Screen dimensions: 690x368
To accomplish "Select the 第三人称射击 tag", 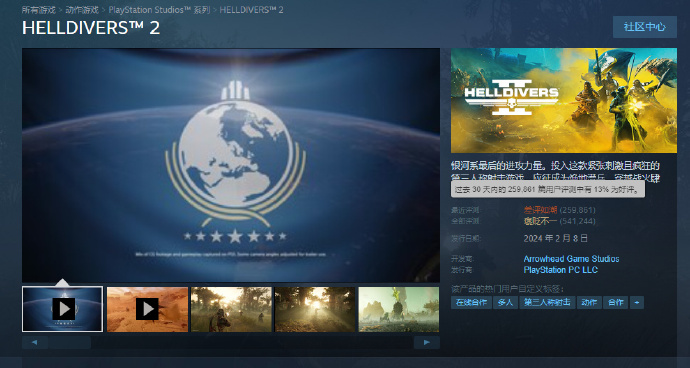I will coord(547,302).
